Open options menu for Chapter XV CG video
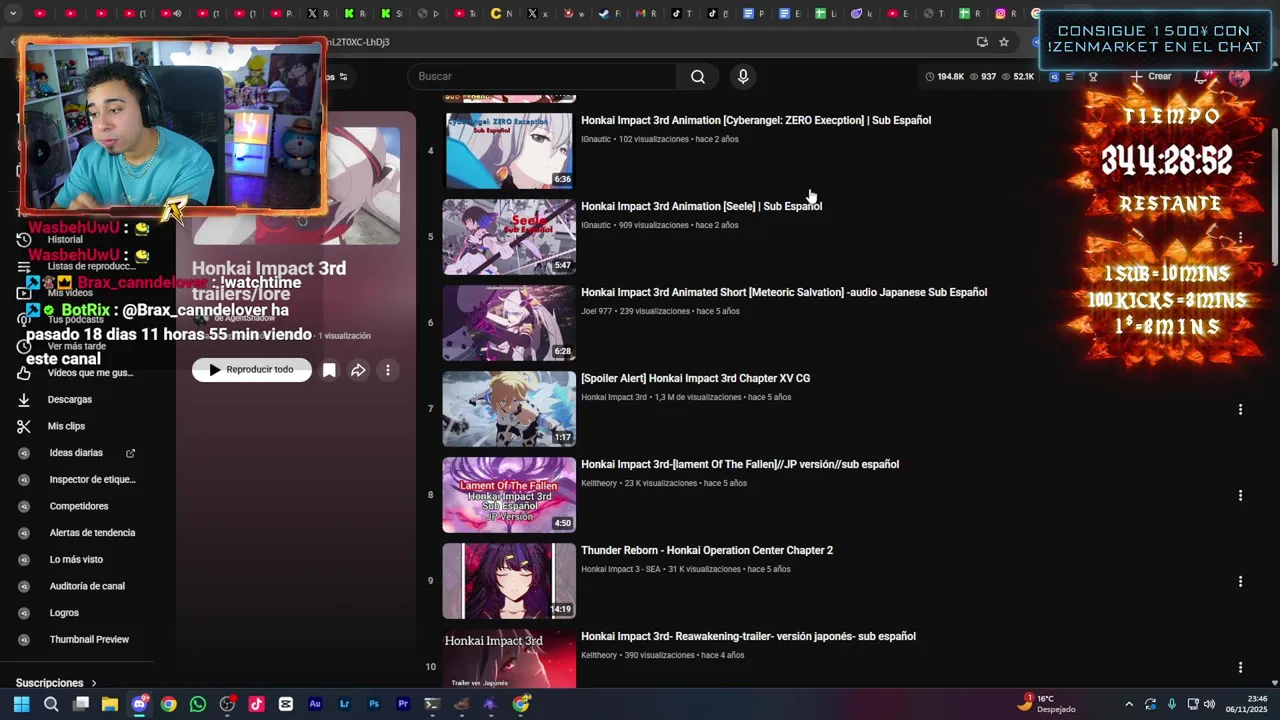Image resolution: width=1280 pixels, height=720 pixels. [x=1240, y=409]
